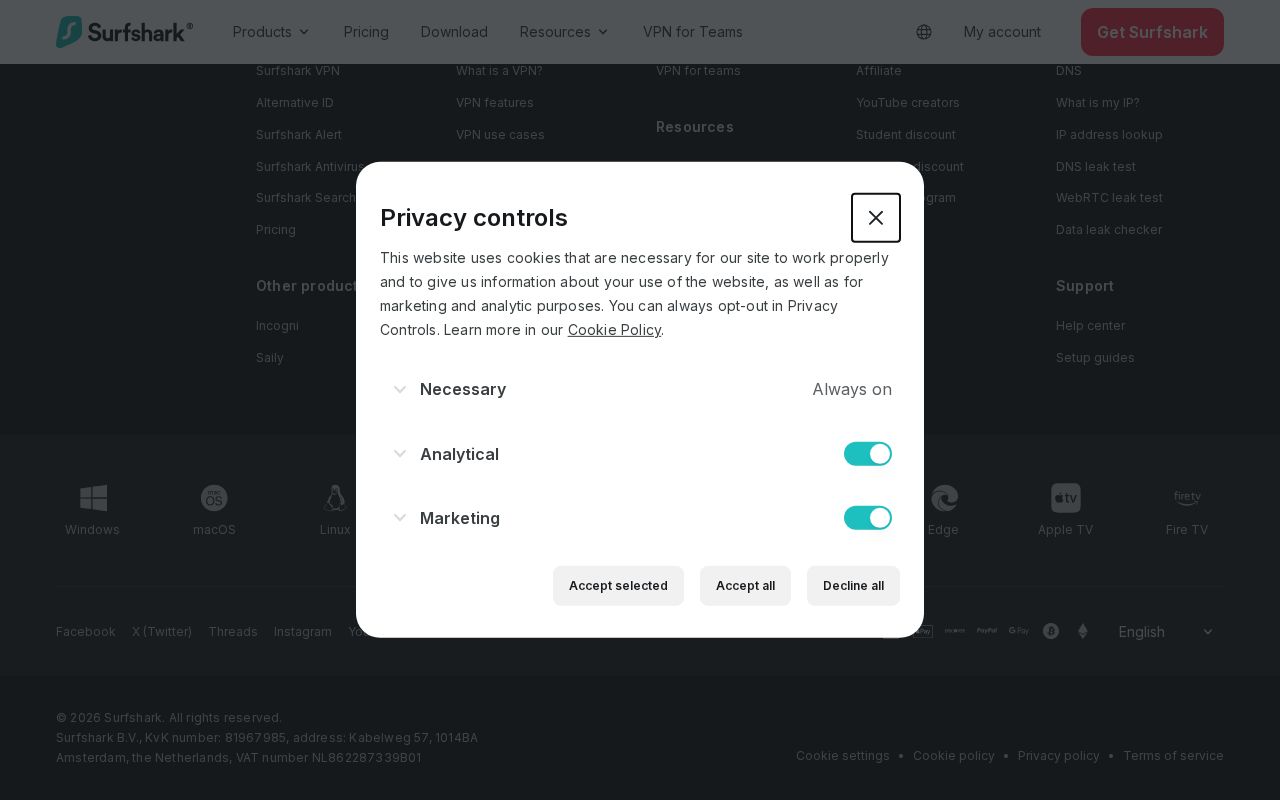Toggle the Analytical cookies switch
The height and width of the screenshot is (800, 1280).
[867, 454]
